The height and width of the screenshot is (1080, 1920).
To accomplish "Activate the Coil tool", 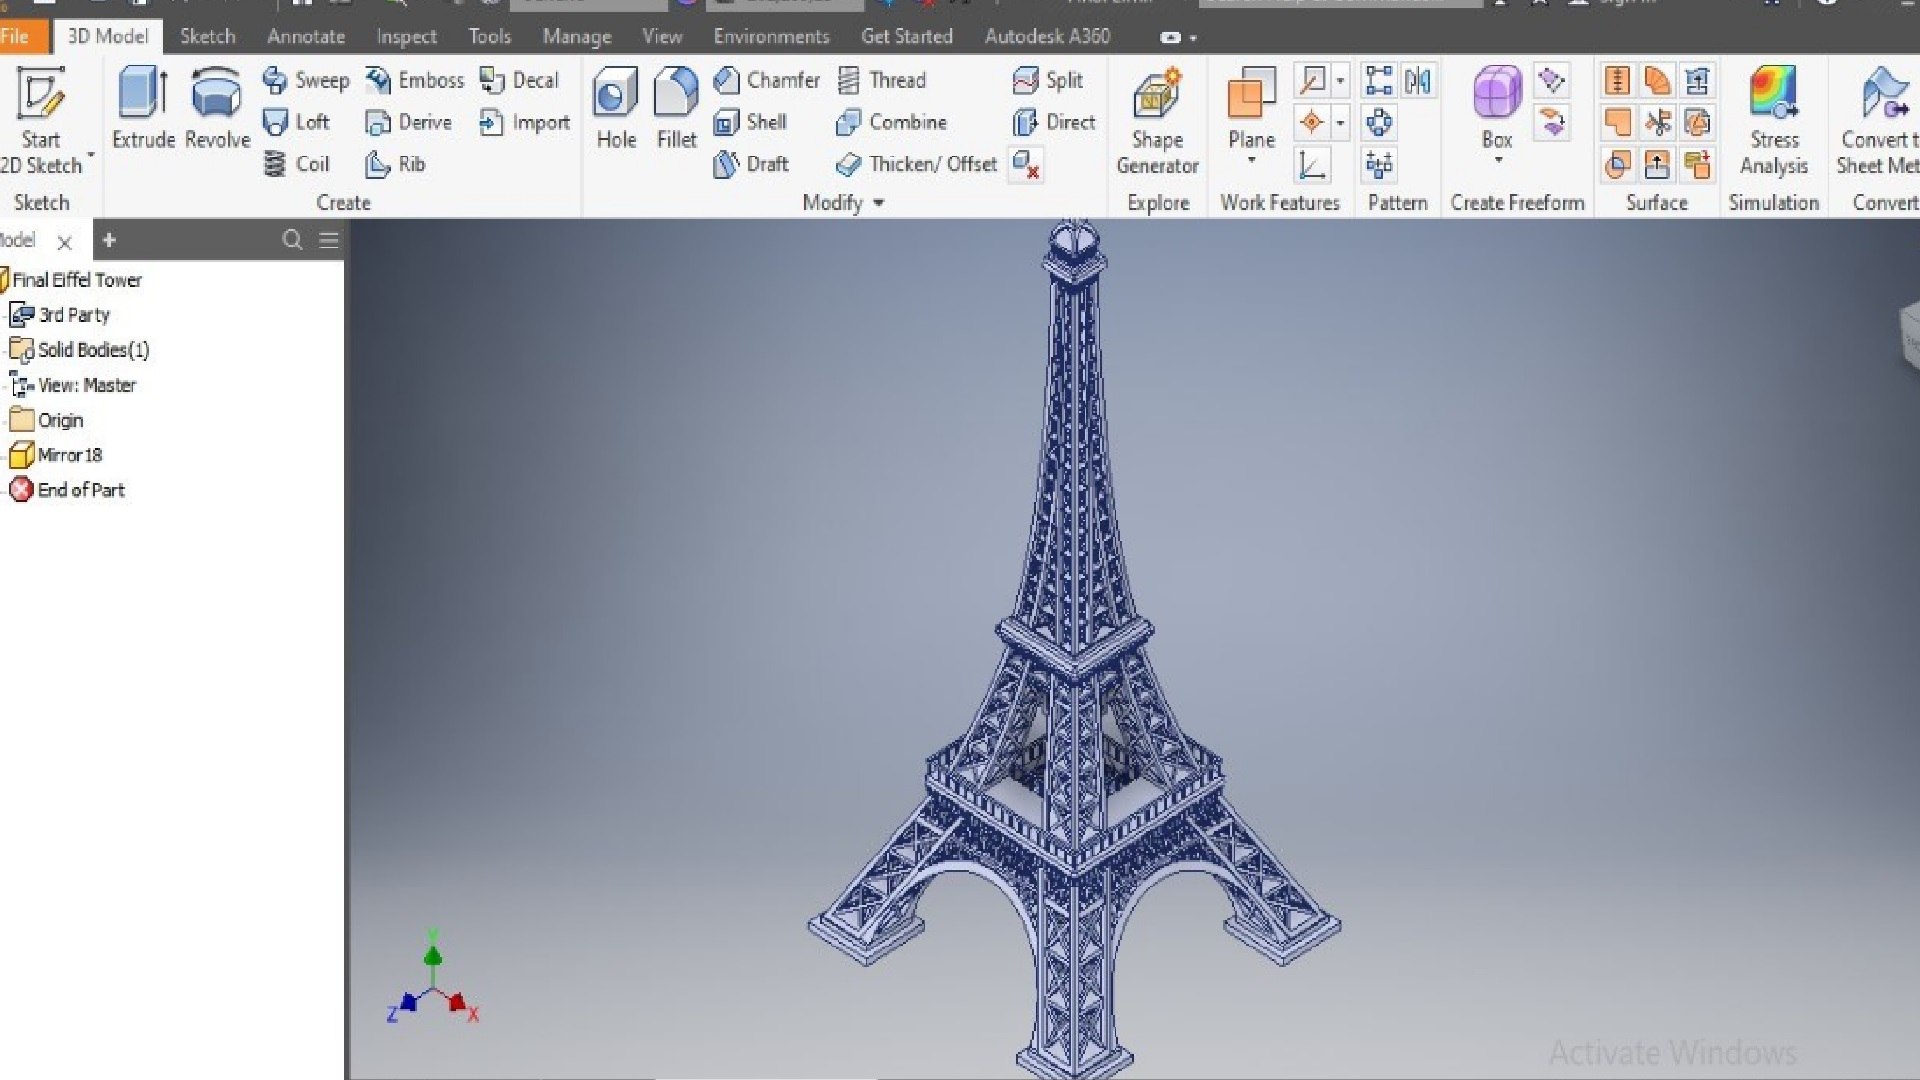I will pos(296,164).
